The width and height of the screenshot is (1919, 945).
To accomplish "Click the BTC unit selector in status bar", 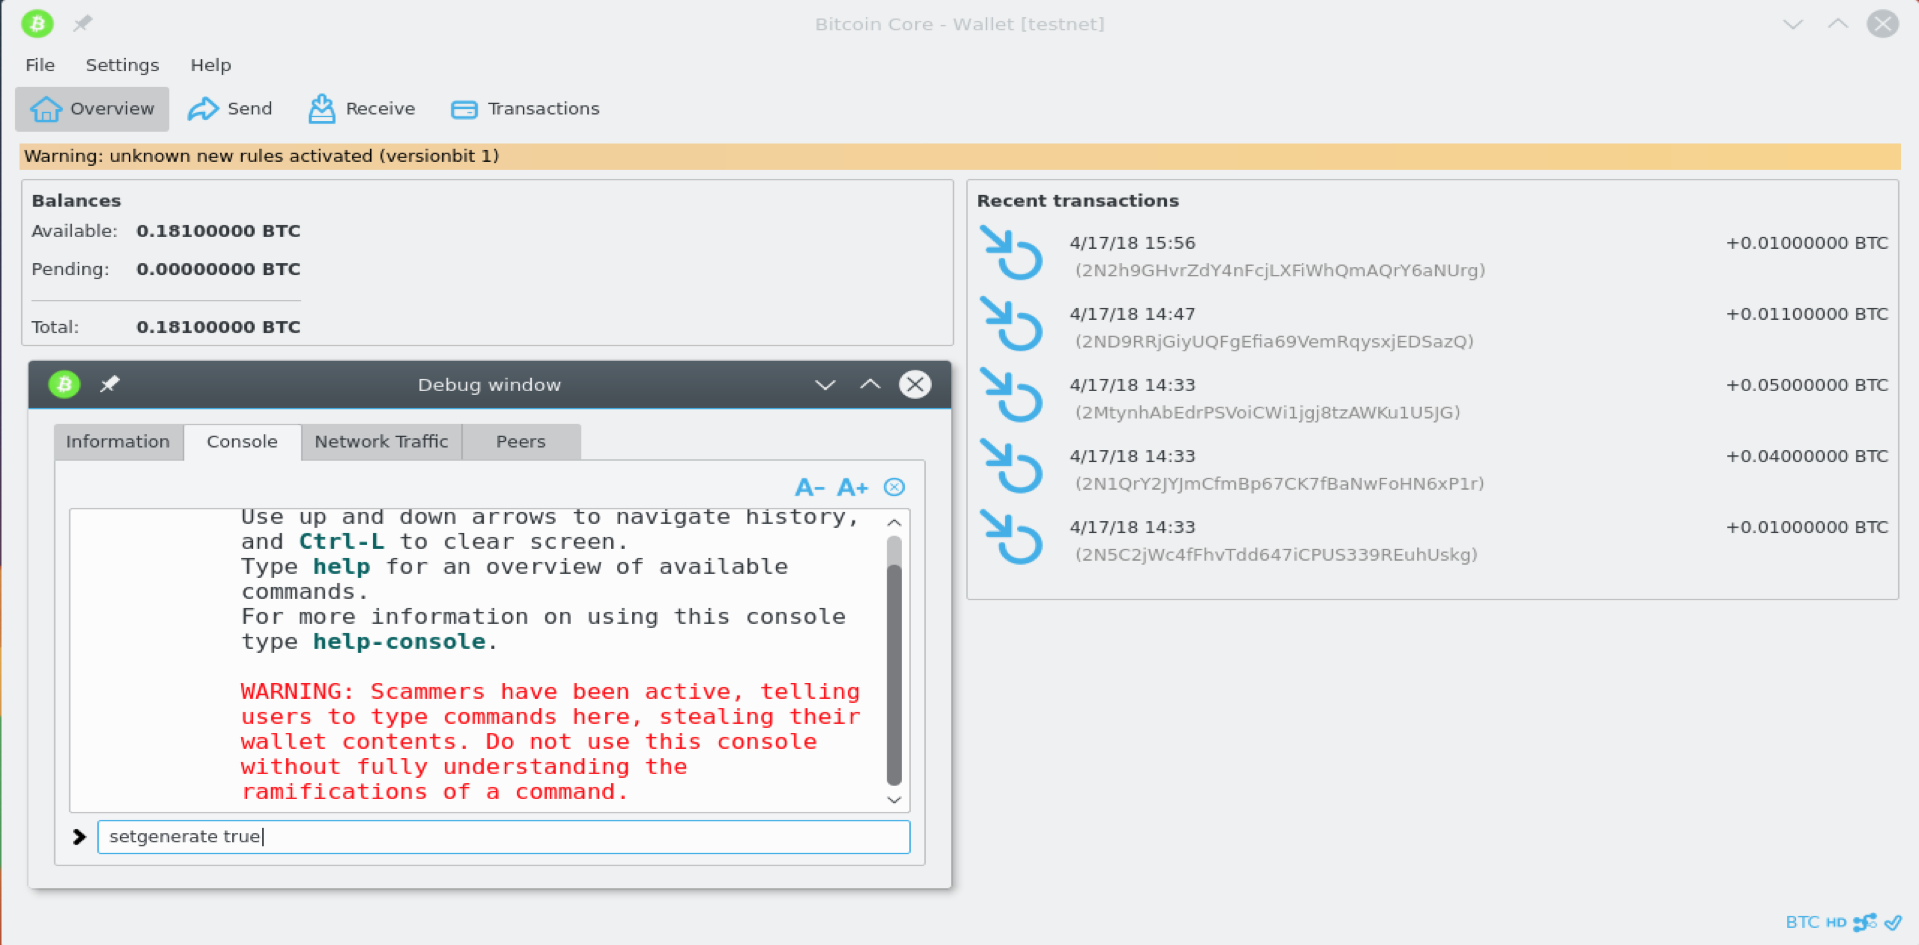I will 1802,922.
